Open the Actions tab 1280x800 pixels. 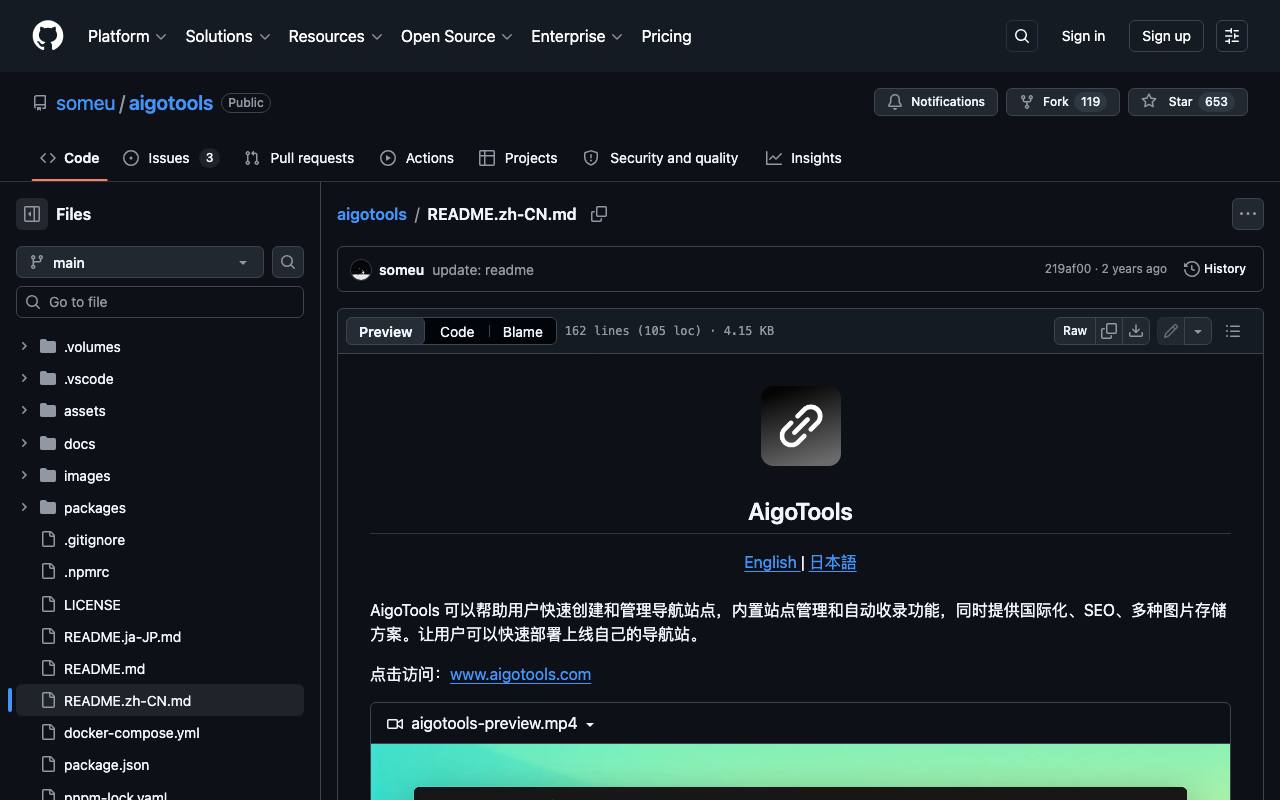tap(417, 158)
